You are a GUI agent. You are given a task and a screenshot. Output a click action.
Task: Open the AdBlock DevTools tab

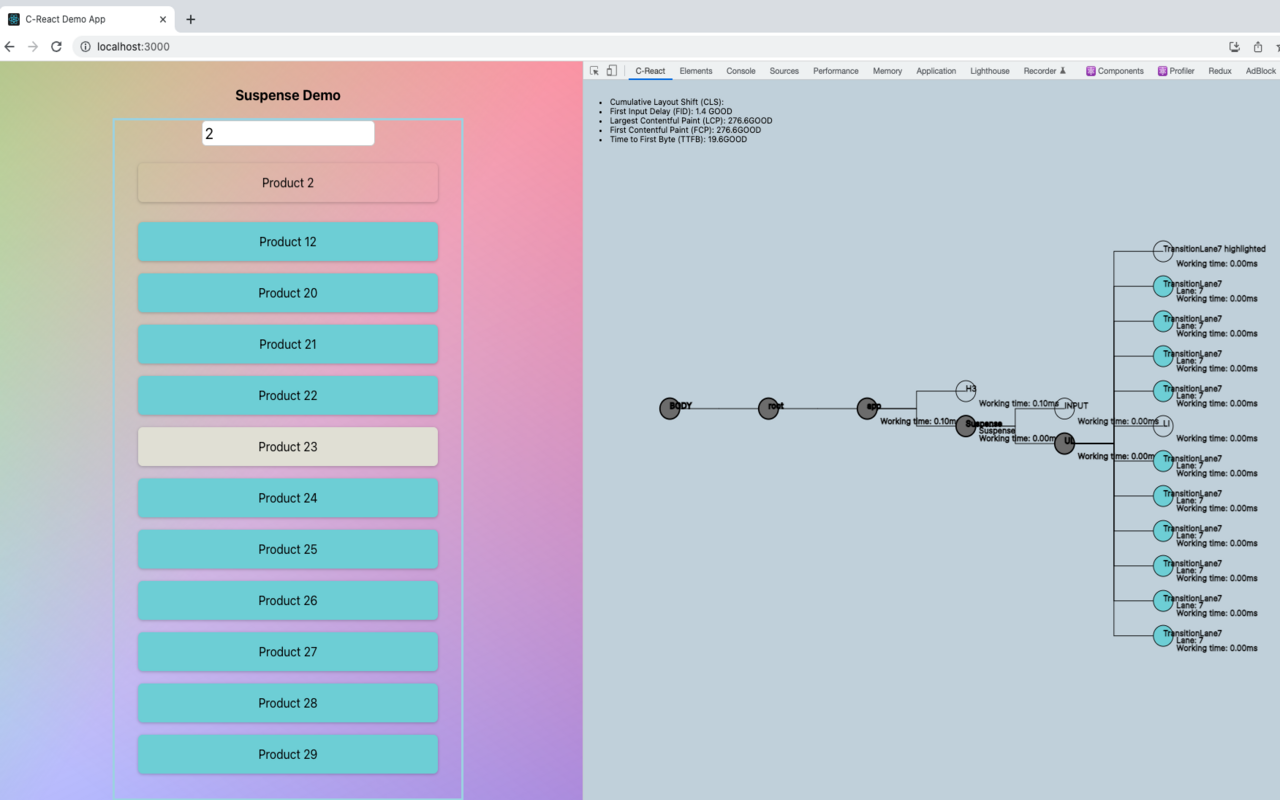click(1261, 71)
